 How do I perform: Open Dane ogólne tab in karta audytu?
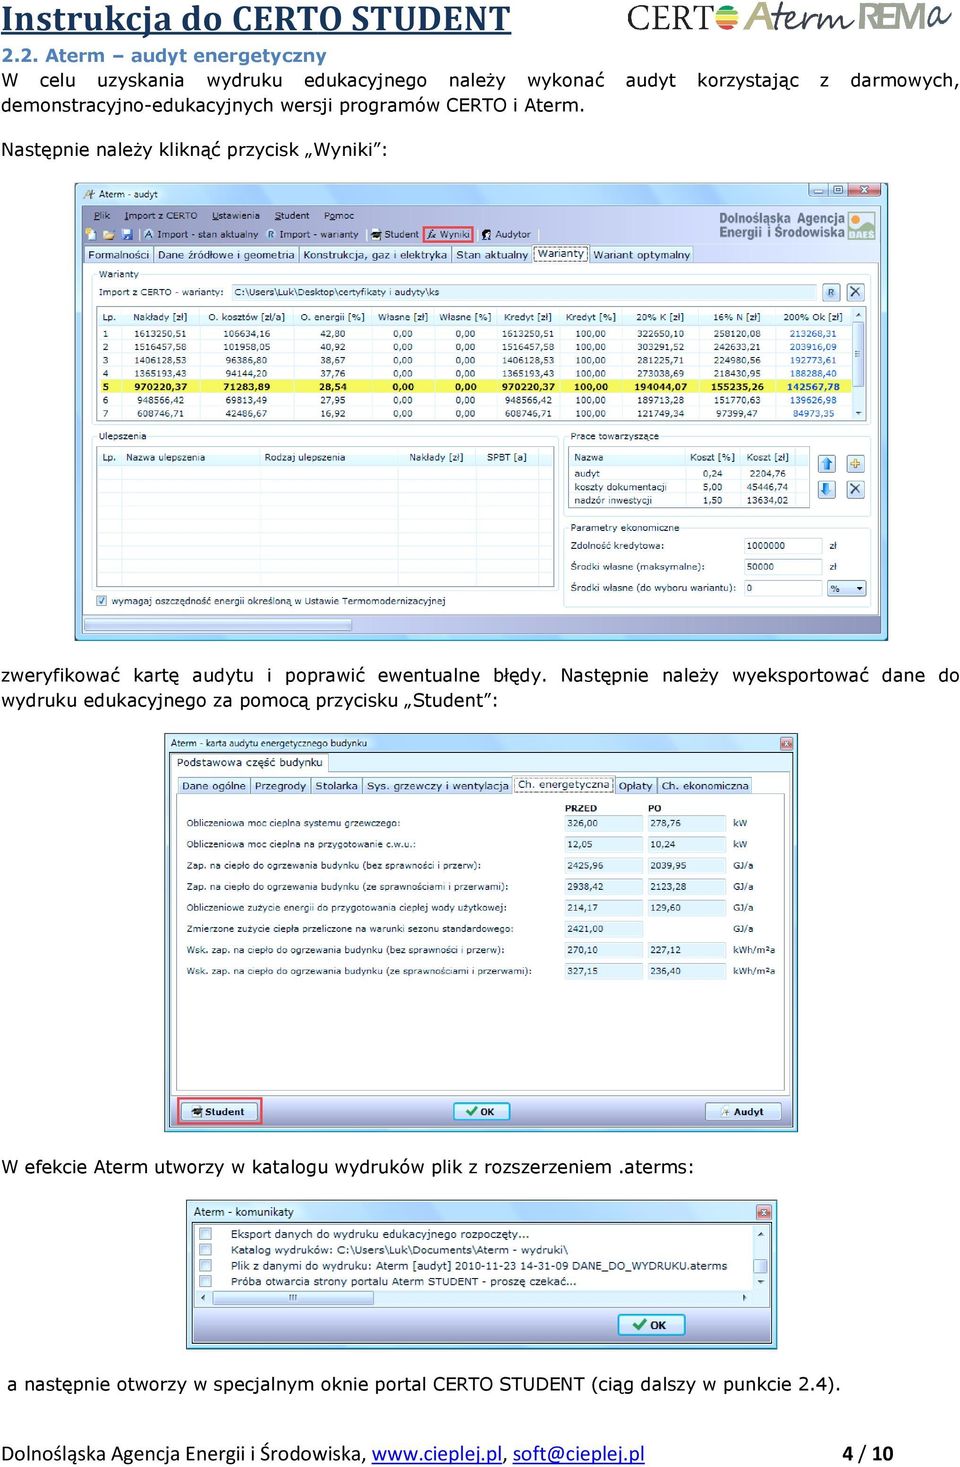click(x=214, y=786)
